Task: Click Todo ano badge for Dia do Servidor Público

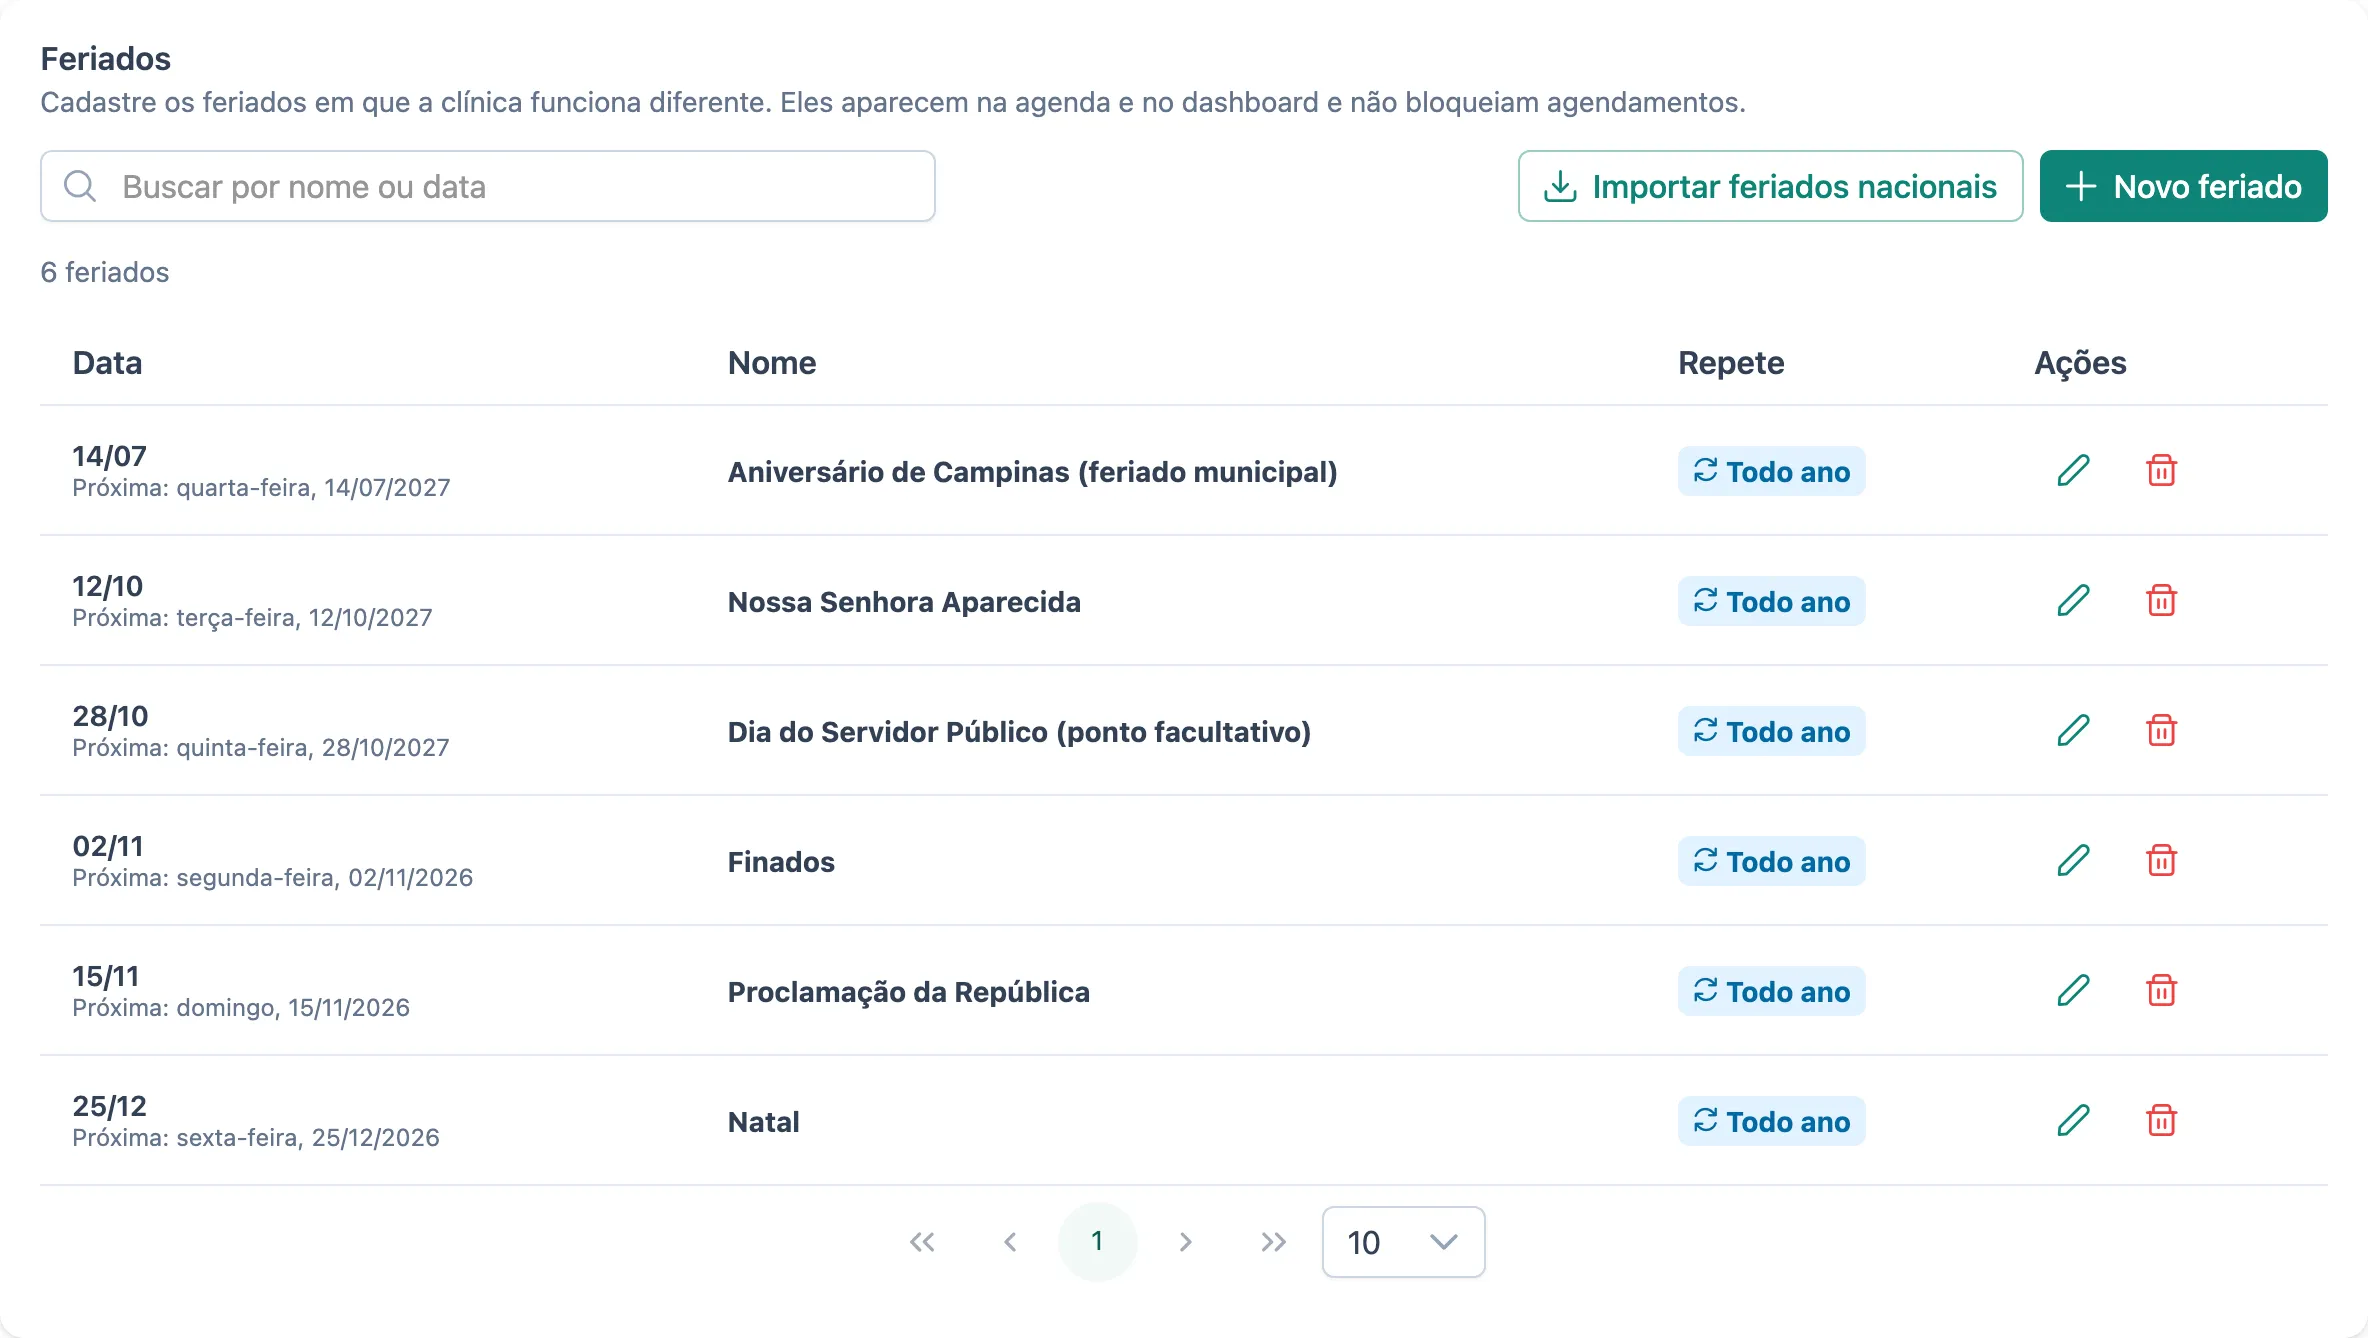Action: point(1771,731)
